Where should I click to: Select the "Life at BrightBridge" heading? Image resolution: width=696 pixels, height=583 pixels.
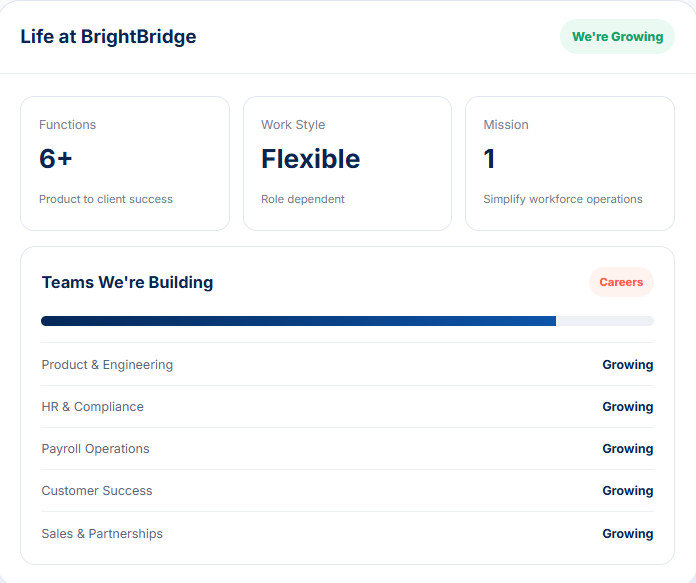point(108,36)
